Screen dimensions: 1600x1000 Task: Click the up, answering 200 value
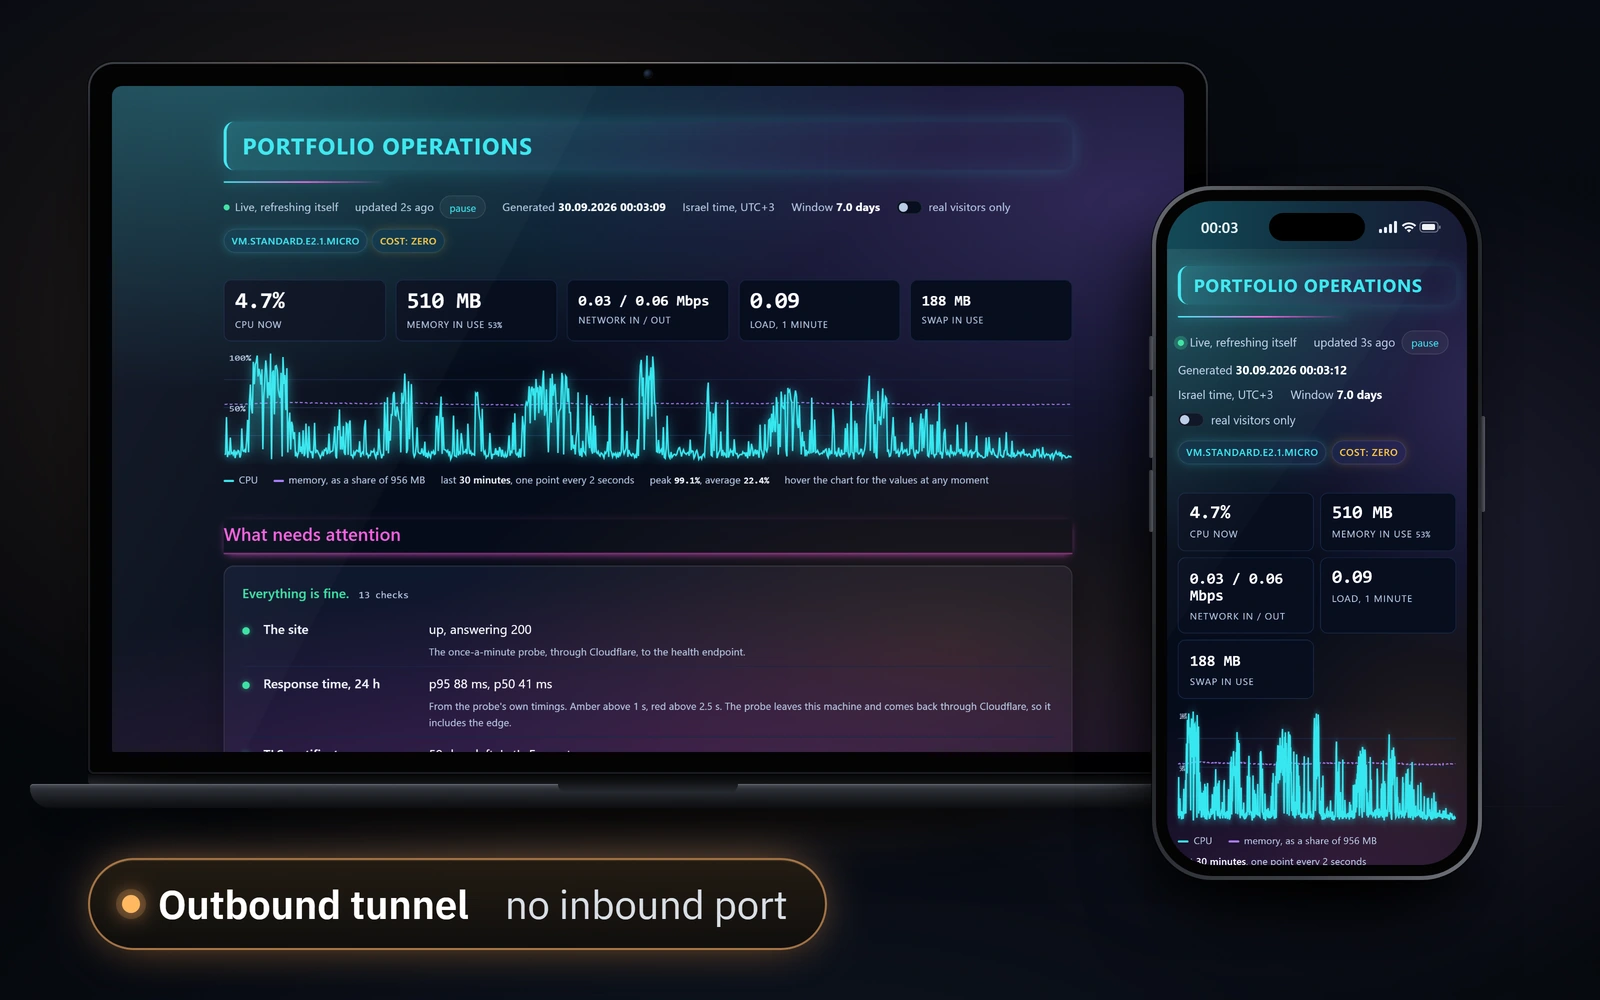[480, 630]
